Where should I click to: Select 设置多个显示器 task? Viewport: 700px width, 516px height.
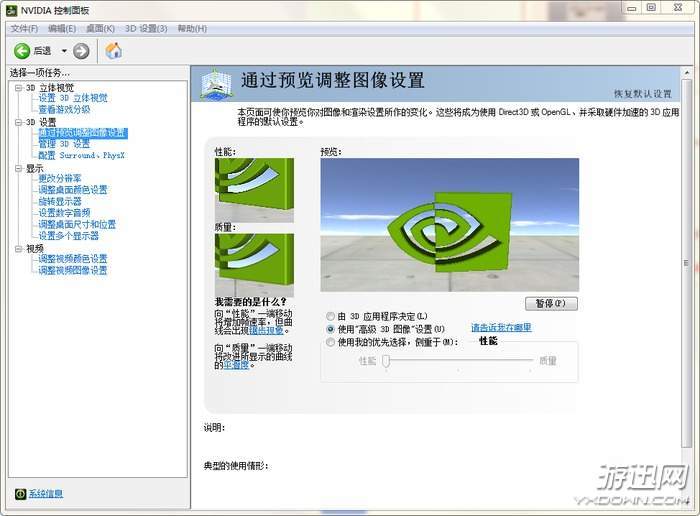69,236
